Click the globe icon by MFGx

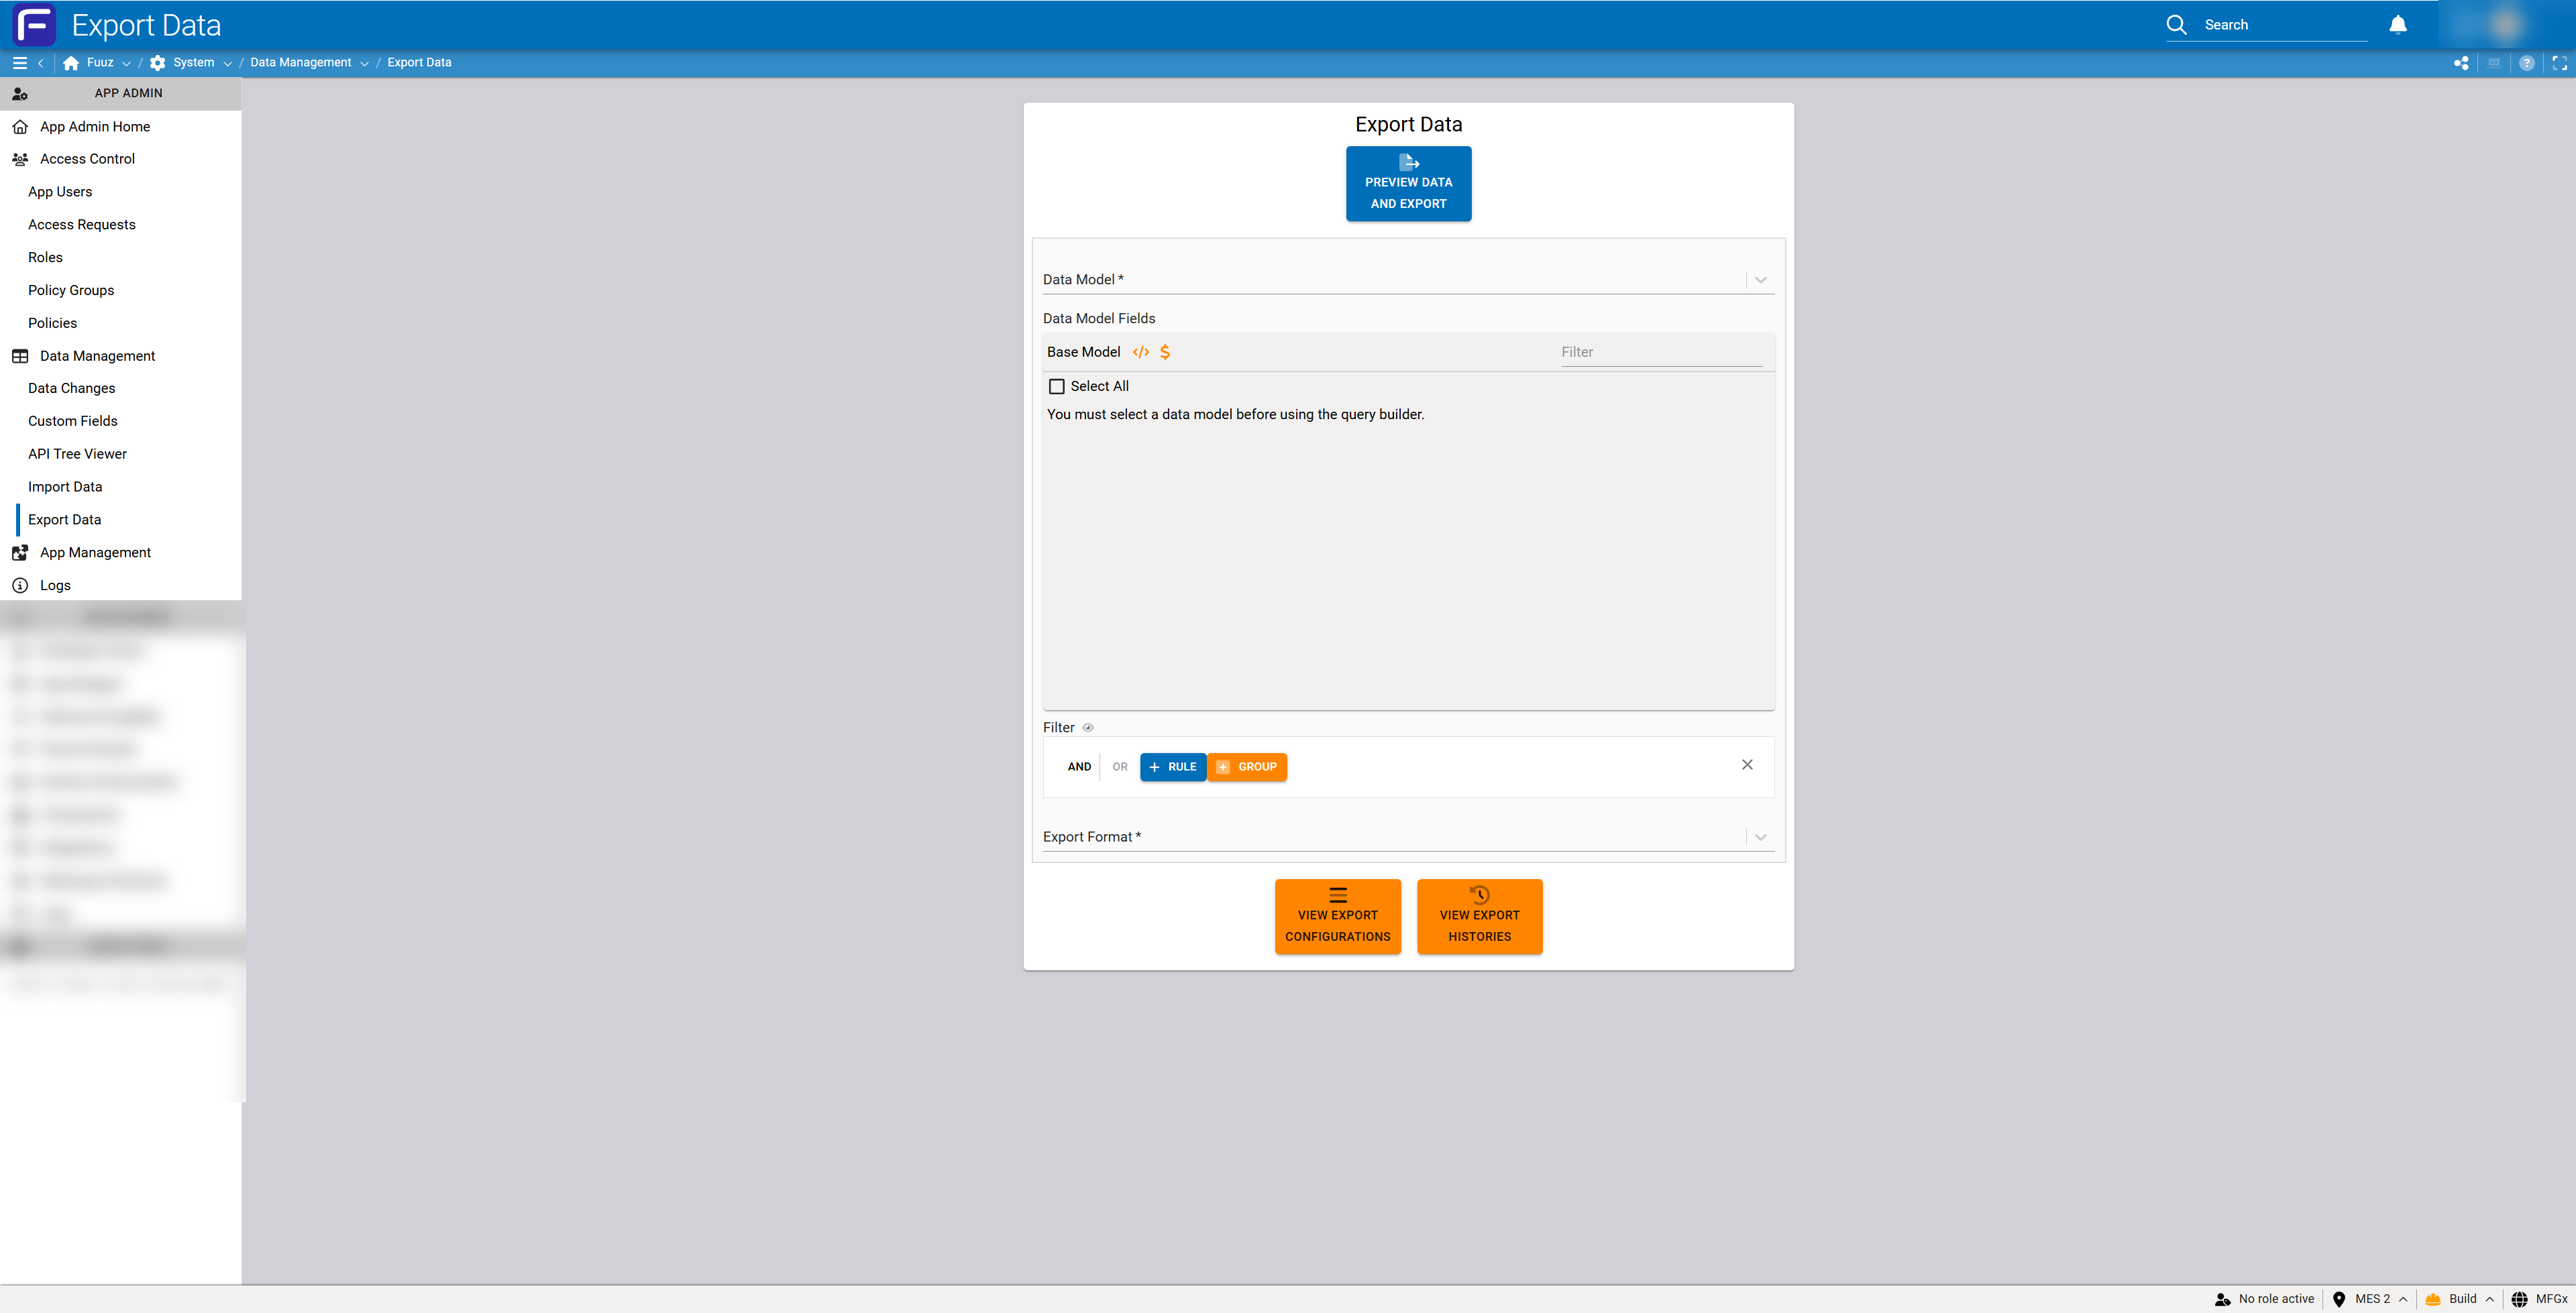click(2519, 1299)
